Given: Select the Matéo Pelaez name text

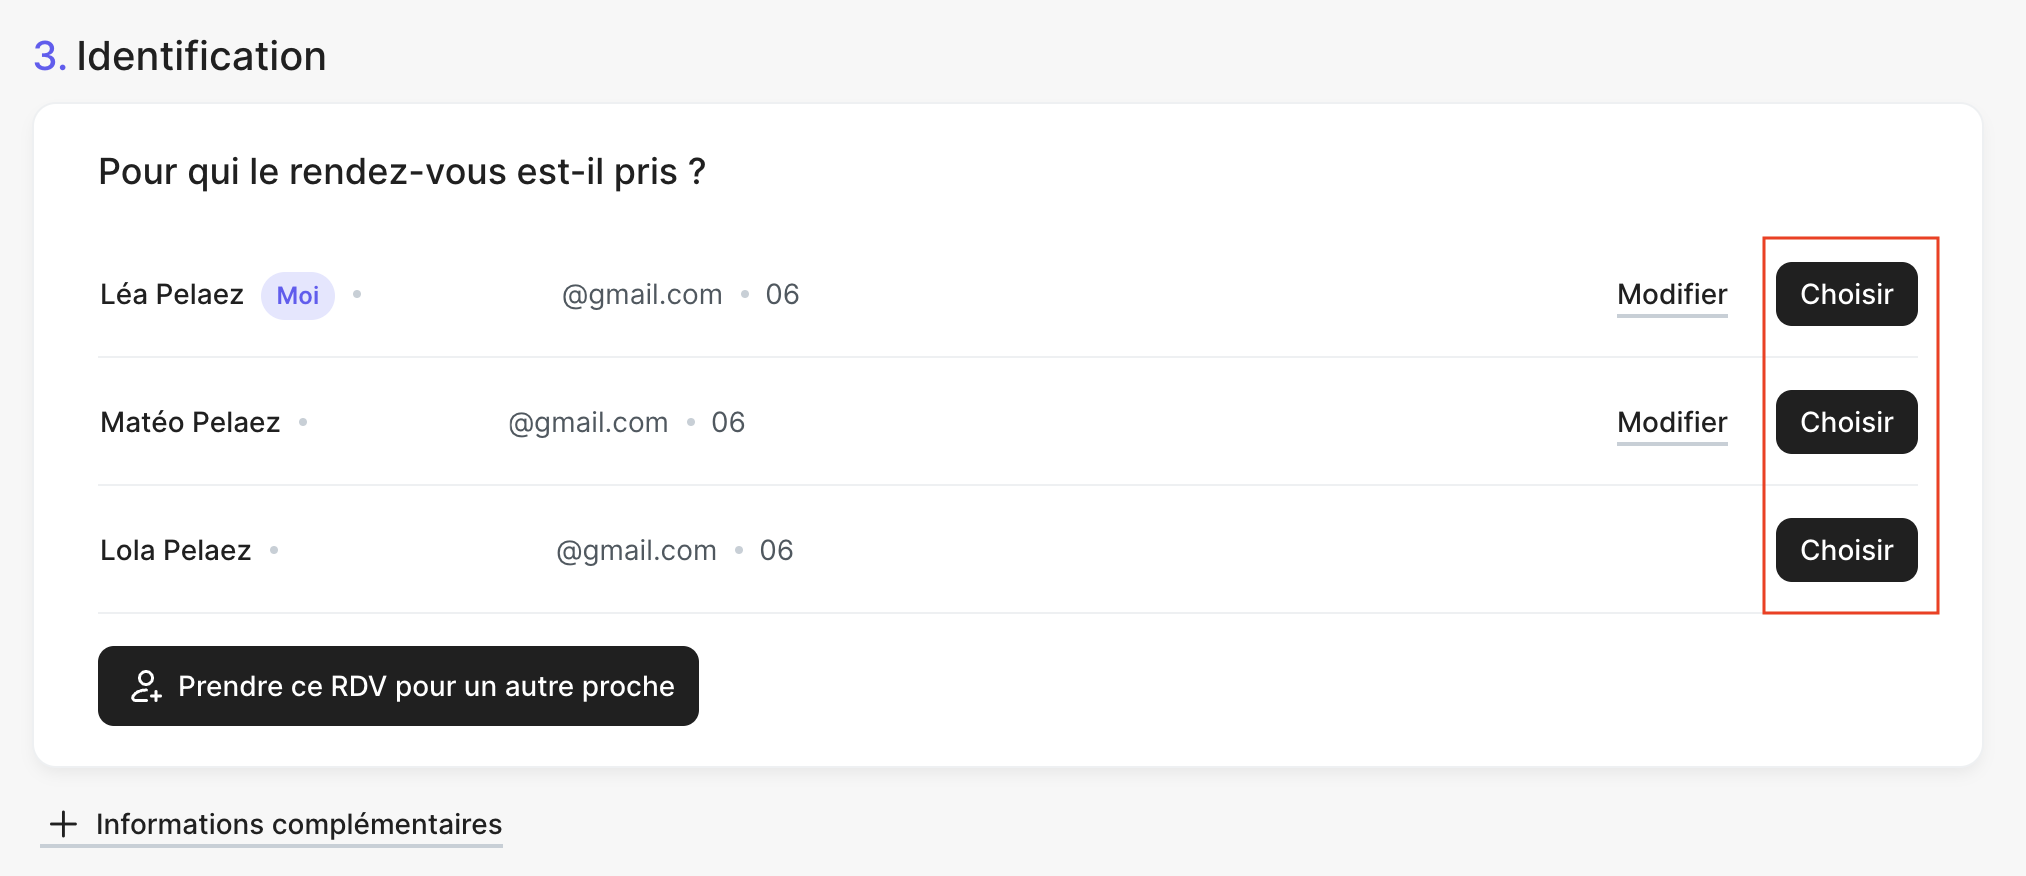Looking at the screenshot, I should coord(190,422).
